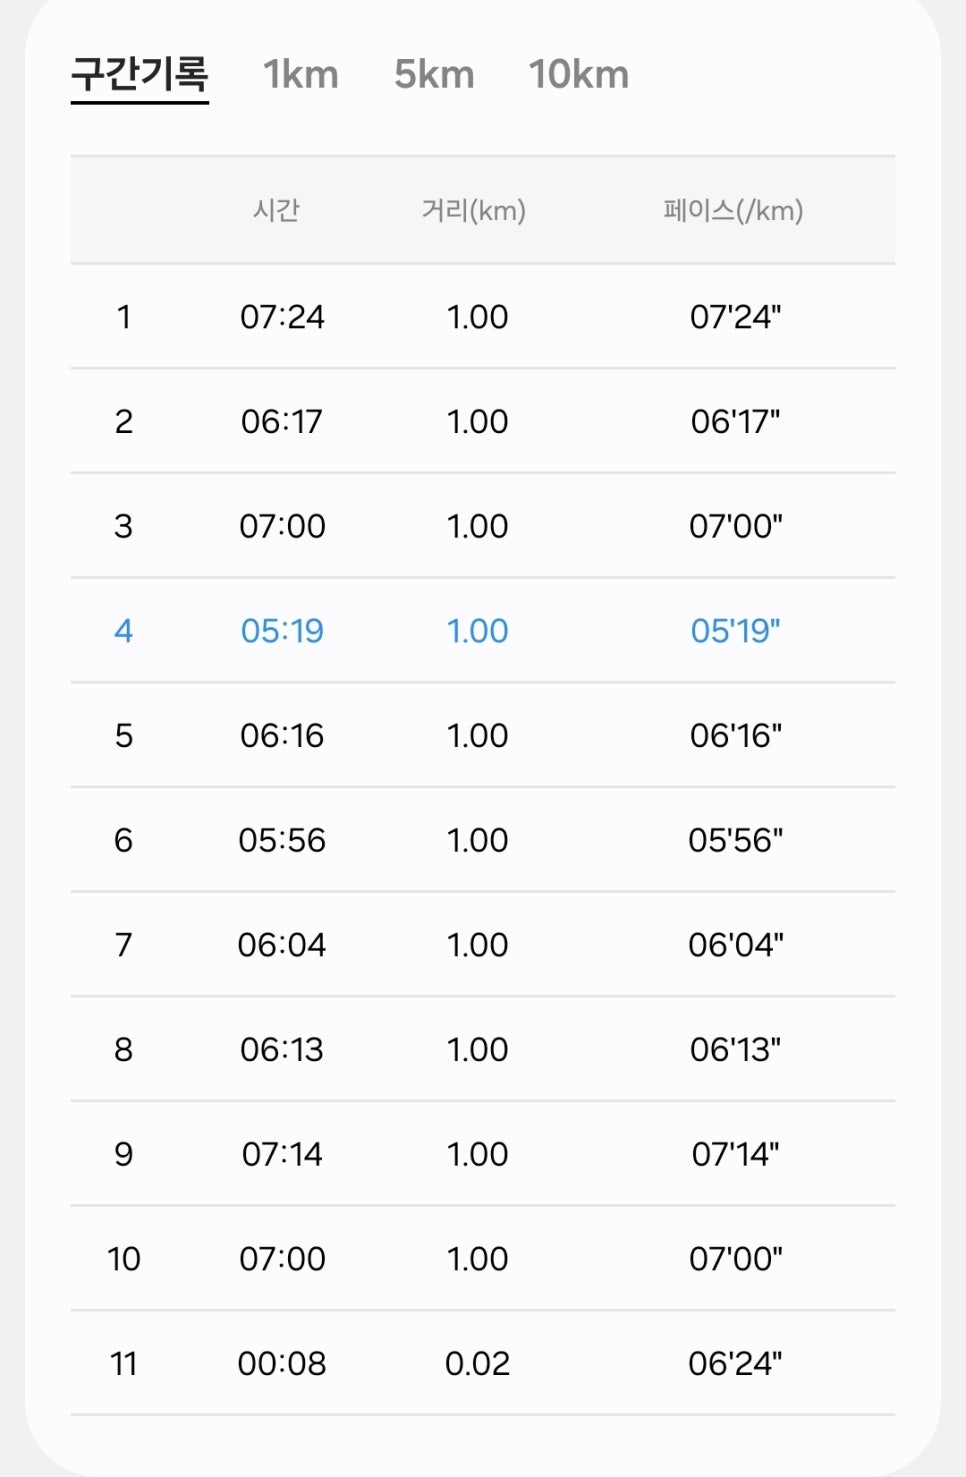This screenshot has width=966, height=1477.
Task: Select lap 2 row with time 06:17
Action: click(483, 421)
